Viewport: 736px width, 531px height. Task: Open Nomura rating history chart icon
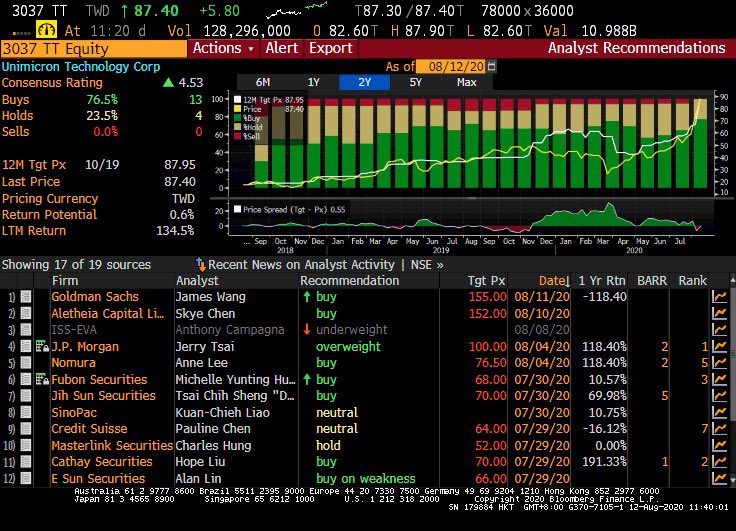click(x=719, y=363)
